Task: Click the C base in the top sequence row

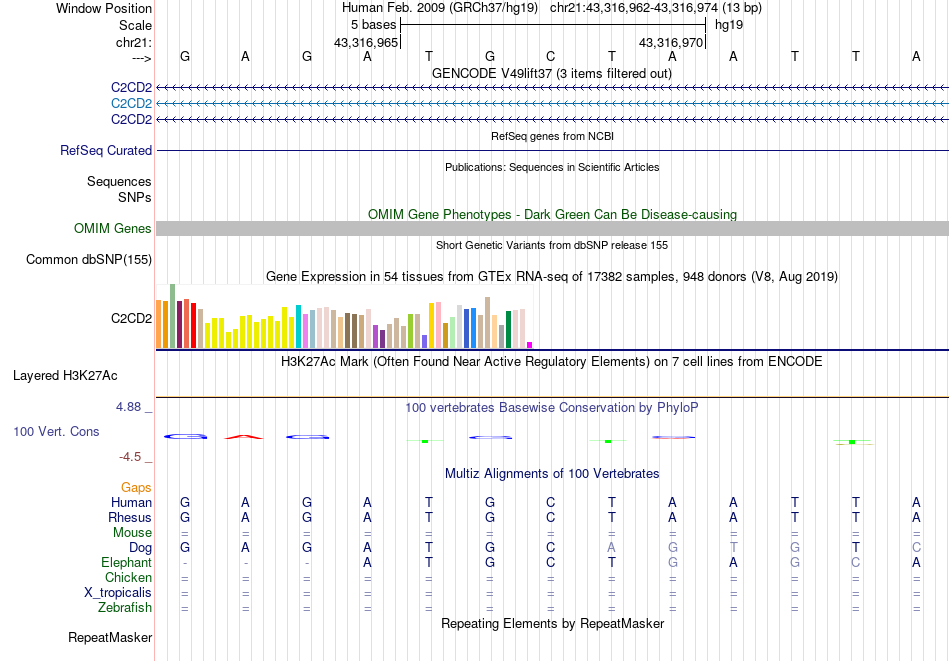Action: [550, 56]
